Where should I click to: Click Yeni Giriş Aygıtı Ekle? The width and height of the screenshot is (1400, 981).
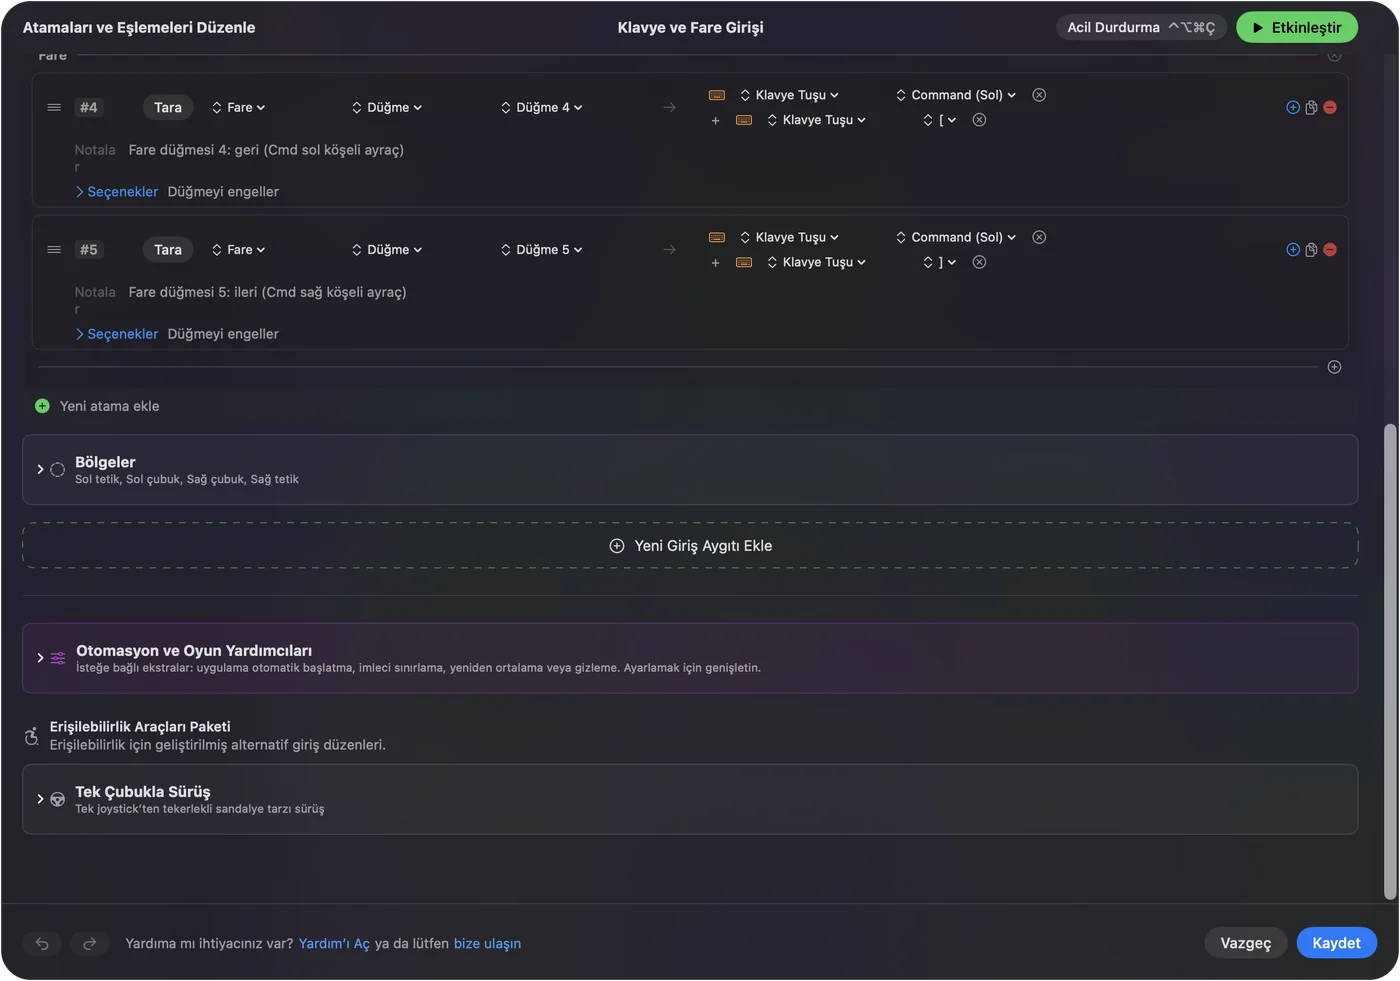[x=690, y=546]
